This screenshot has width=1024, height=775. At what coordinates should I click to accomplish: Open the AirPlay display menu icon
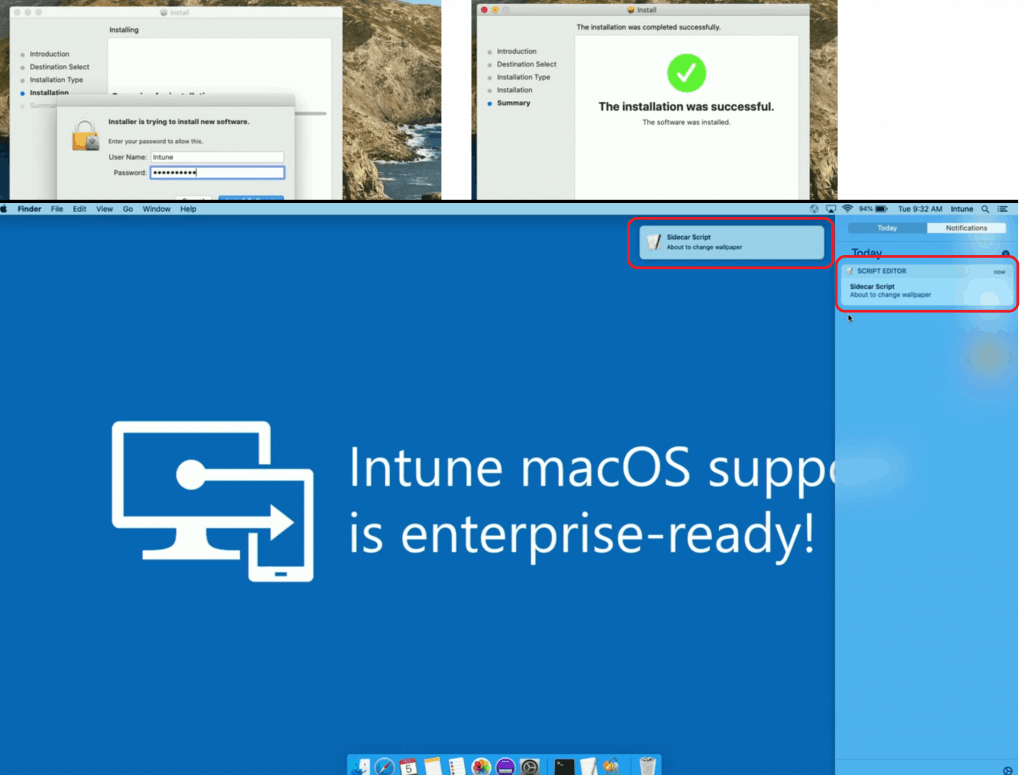831,209
